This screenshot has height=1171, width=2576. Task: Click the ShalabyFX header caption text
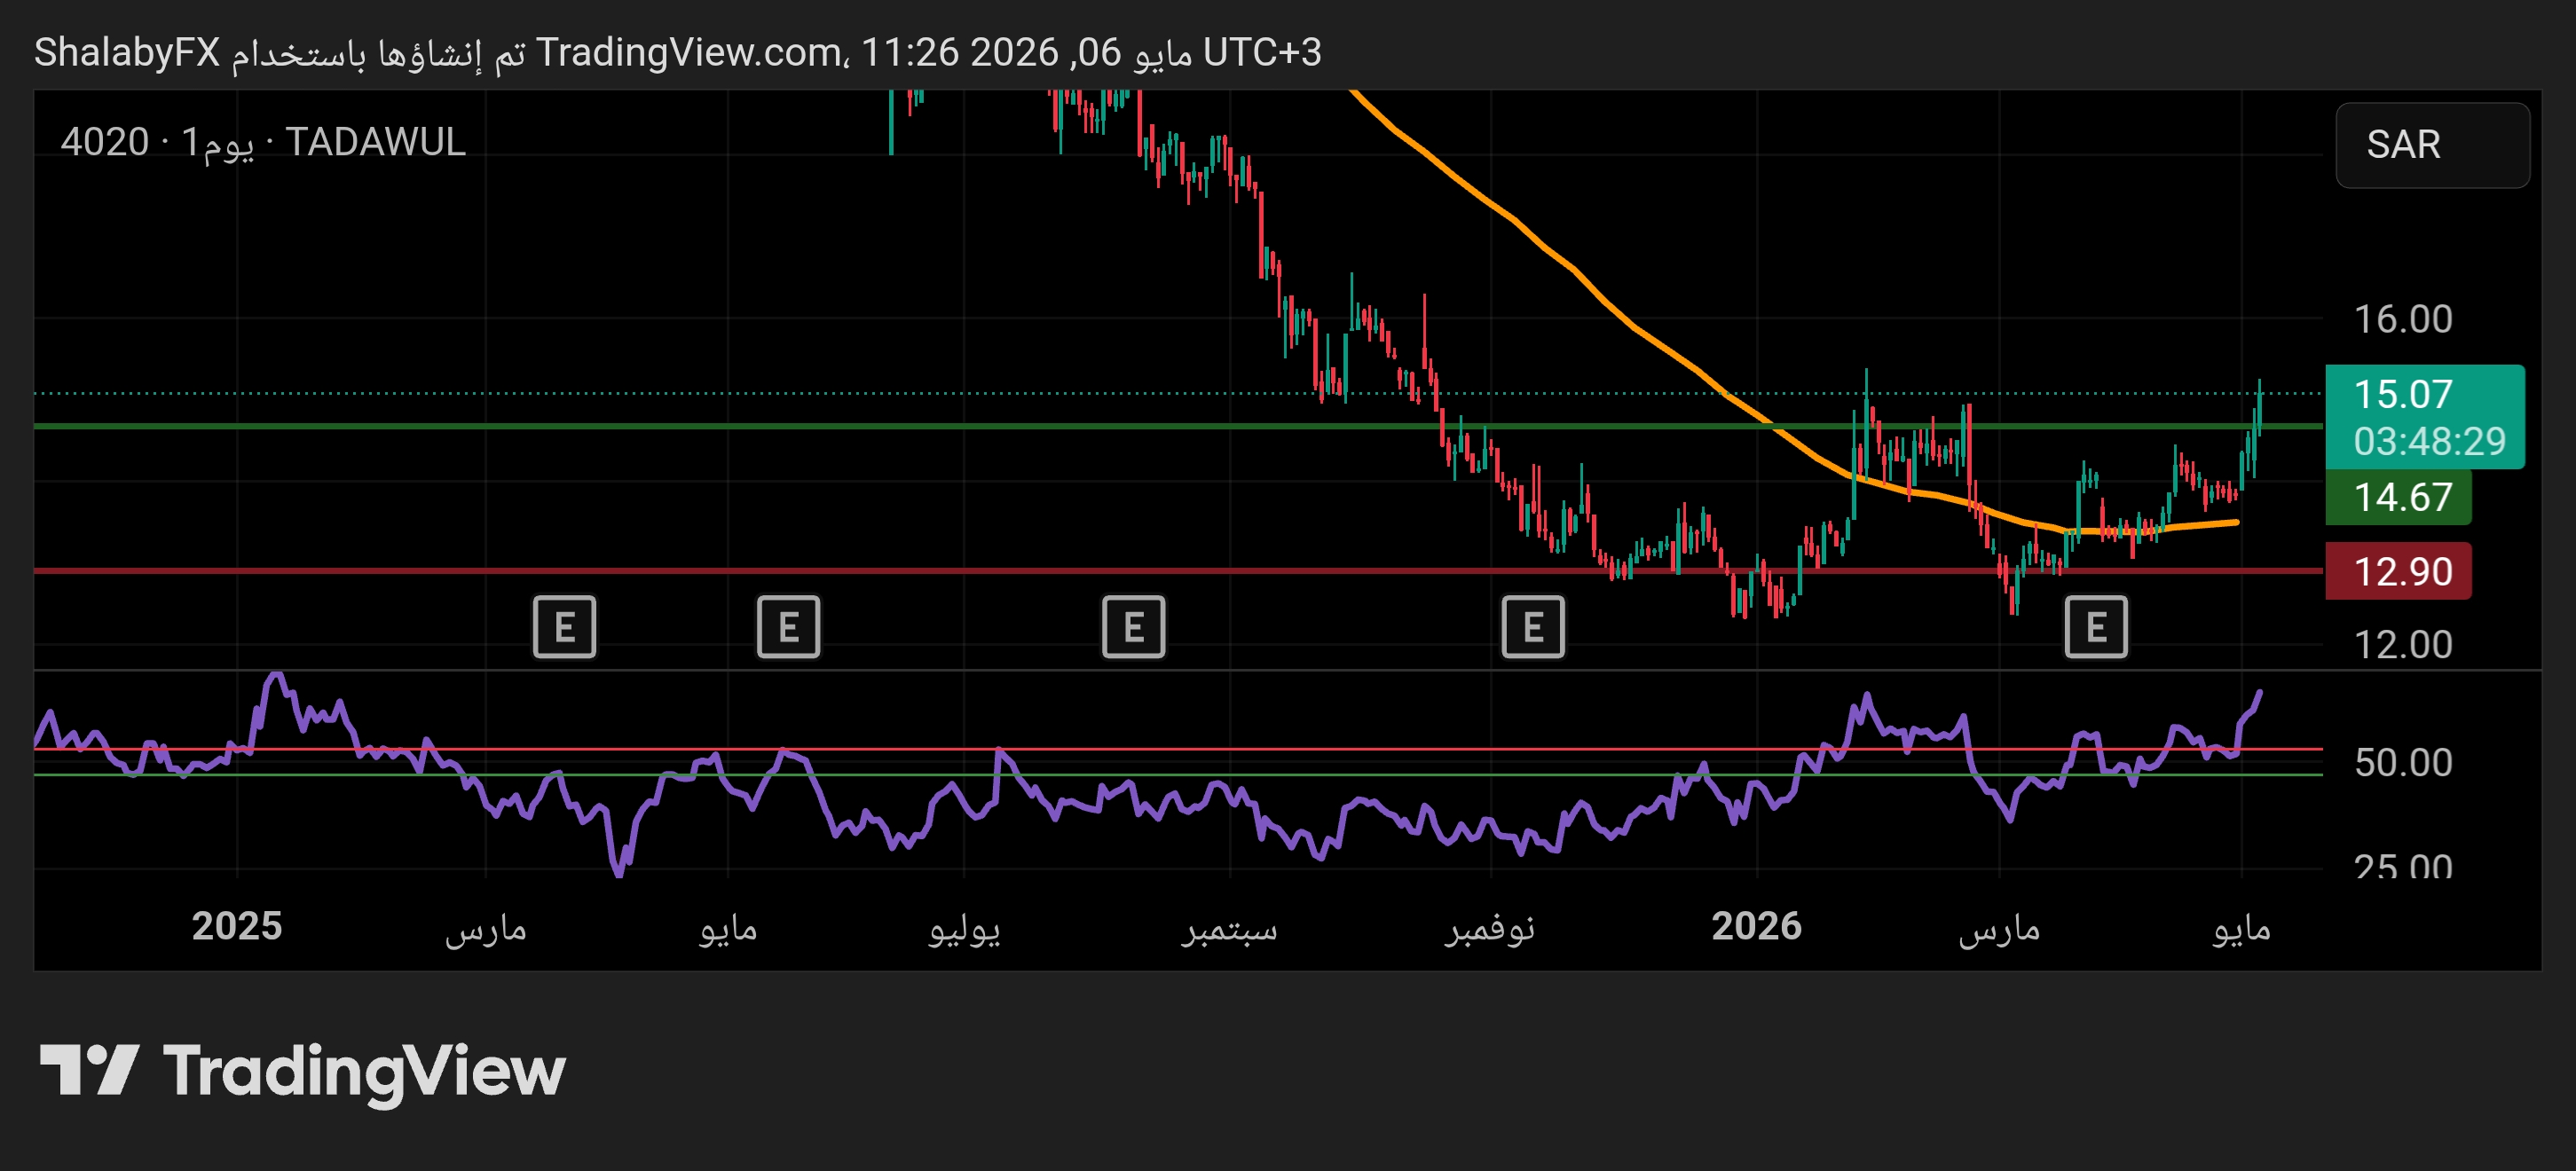click(x=677, y=52)
